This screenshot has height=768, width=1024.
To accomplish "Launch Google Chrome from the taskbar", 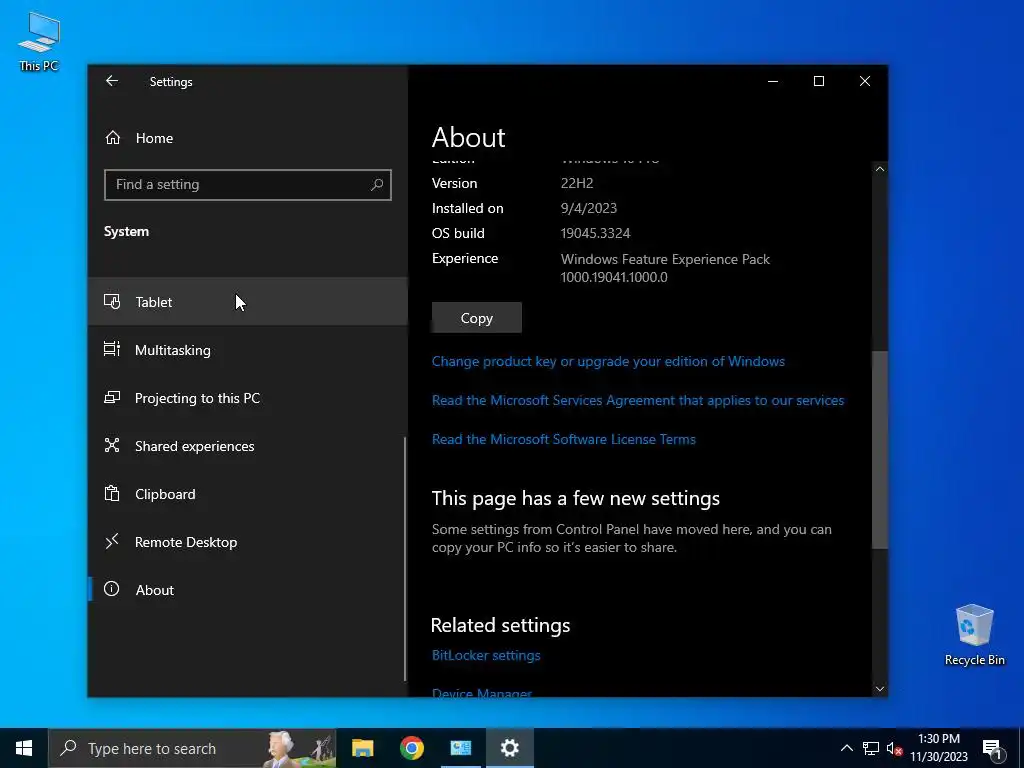I will click(x=411, y=748).
